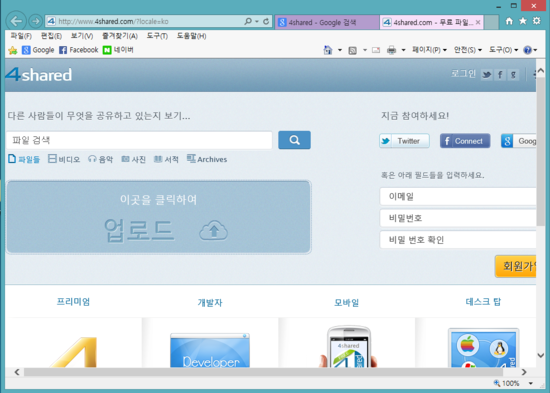Sign up with the Google button
550x393 pixels.
pos(518,141)
